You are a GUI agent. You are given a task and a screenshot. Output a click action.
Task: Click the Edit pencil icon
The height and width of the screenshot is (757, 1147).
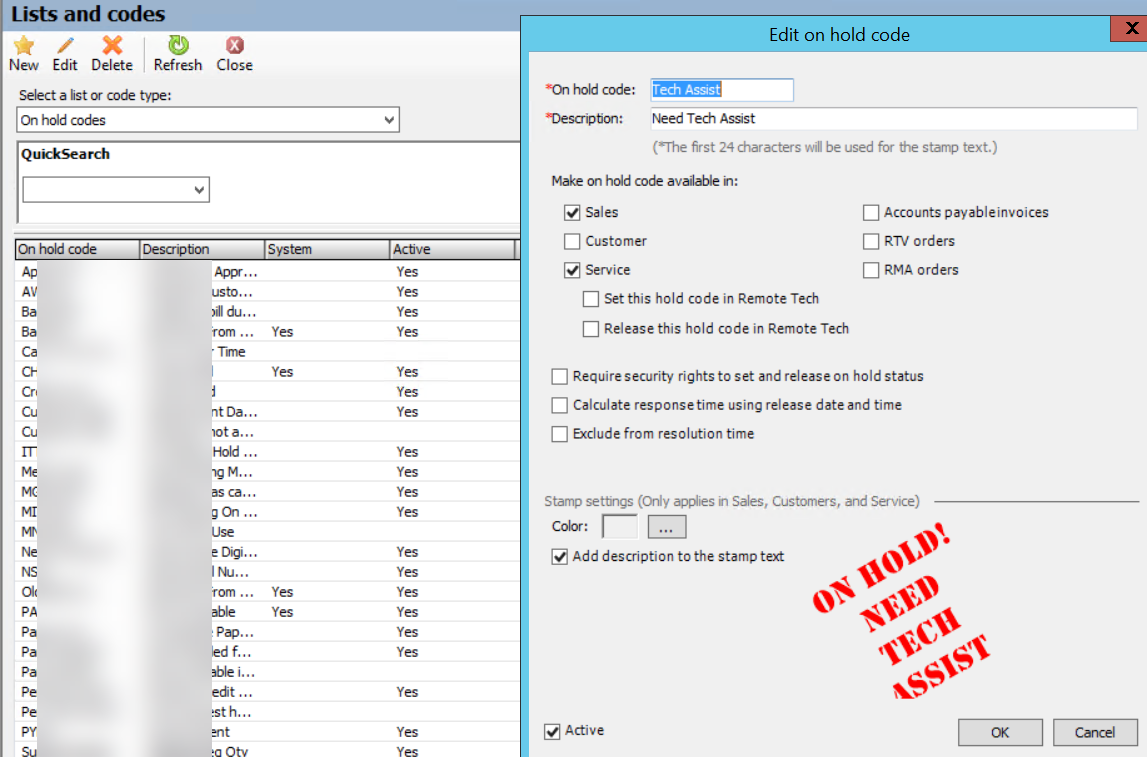(65, 45)
